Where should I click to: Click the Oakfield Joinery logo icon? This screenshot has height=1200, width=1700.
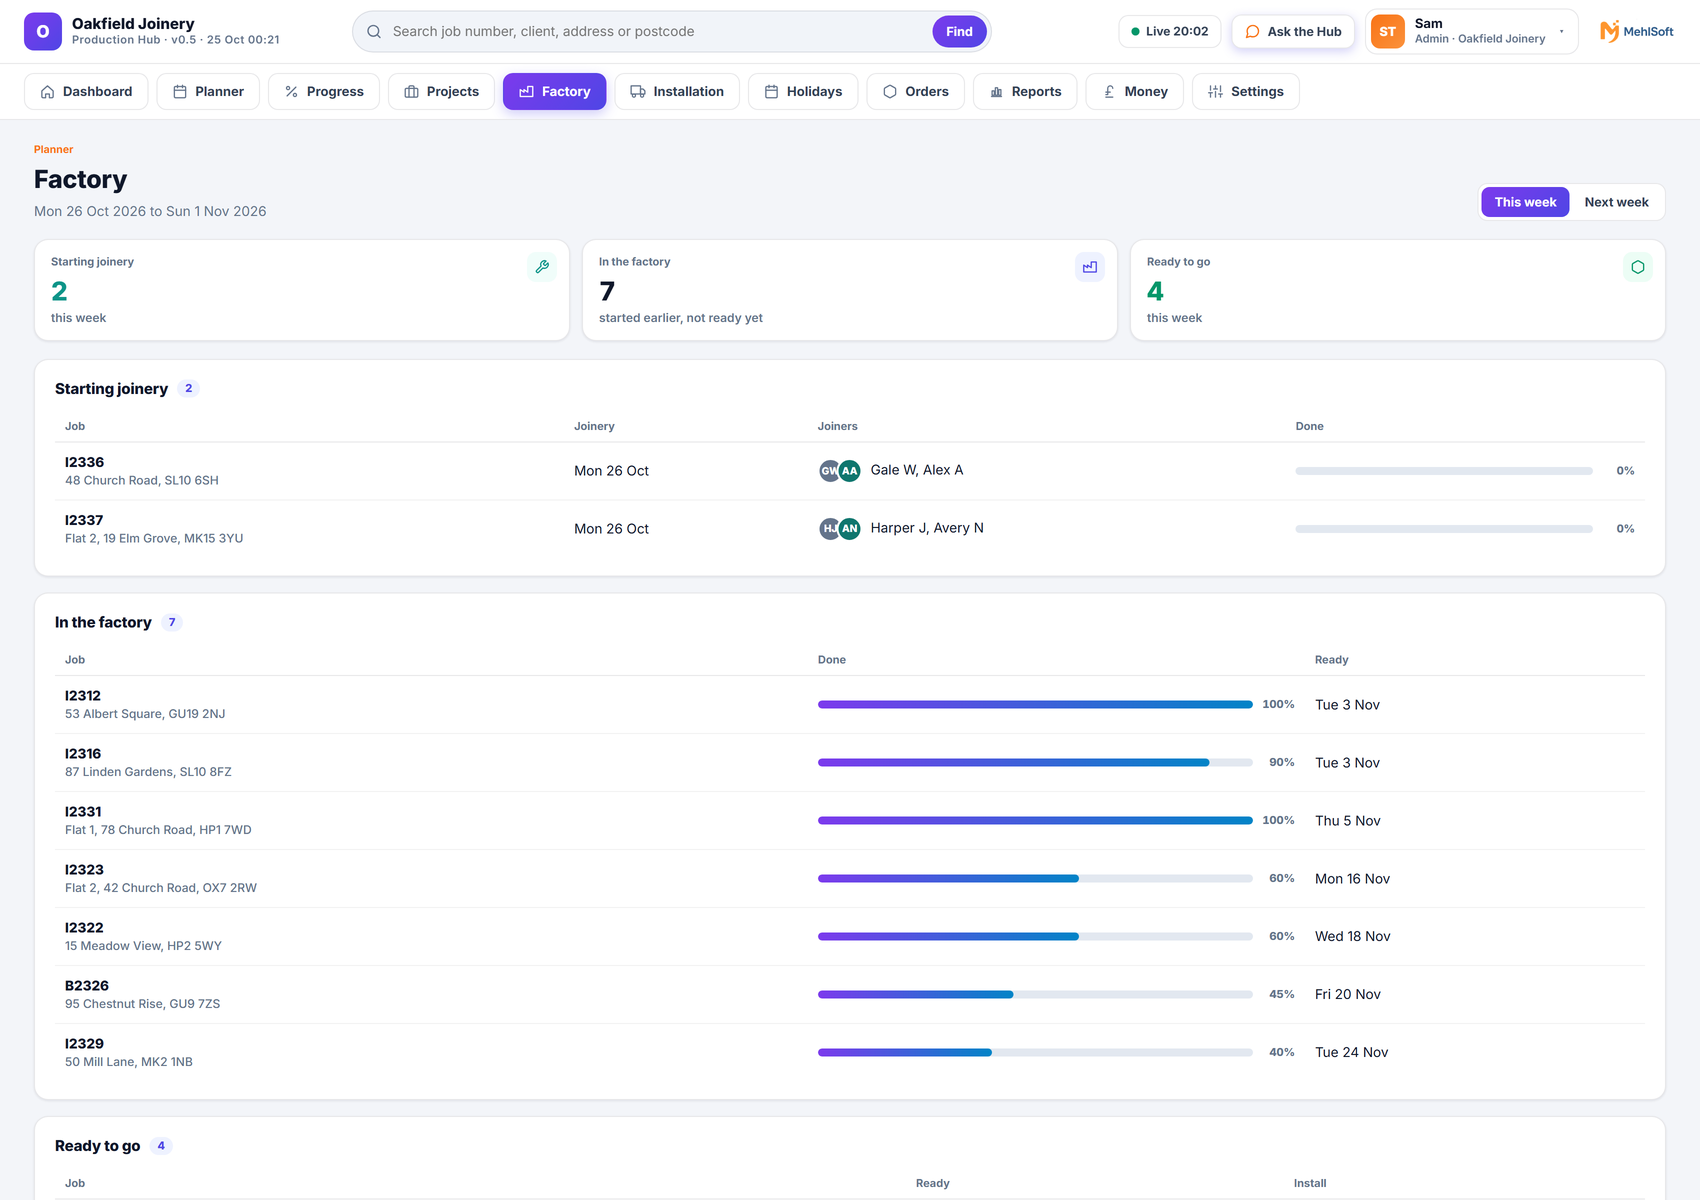(x=42, y=31)
